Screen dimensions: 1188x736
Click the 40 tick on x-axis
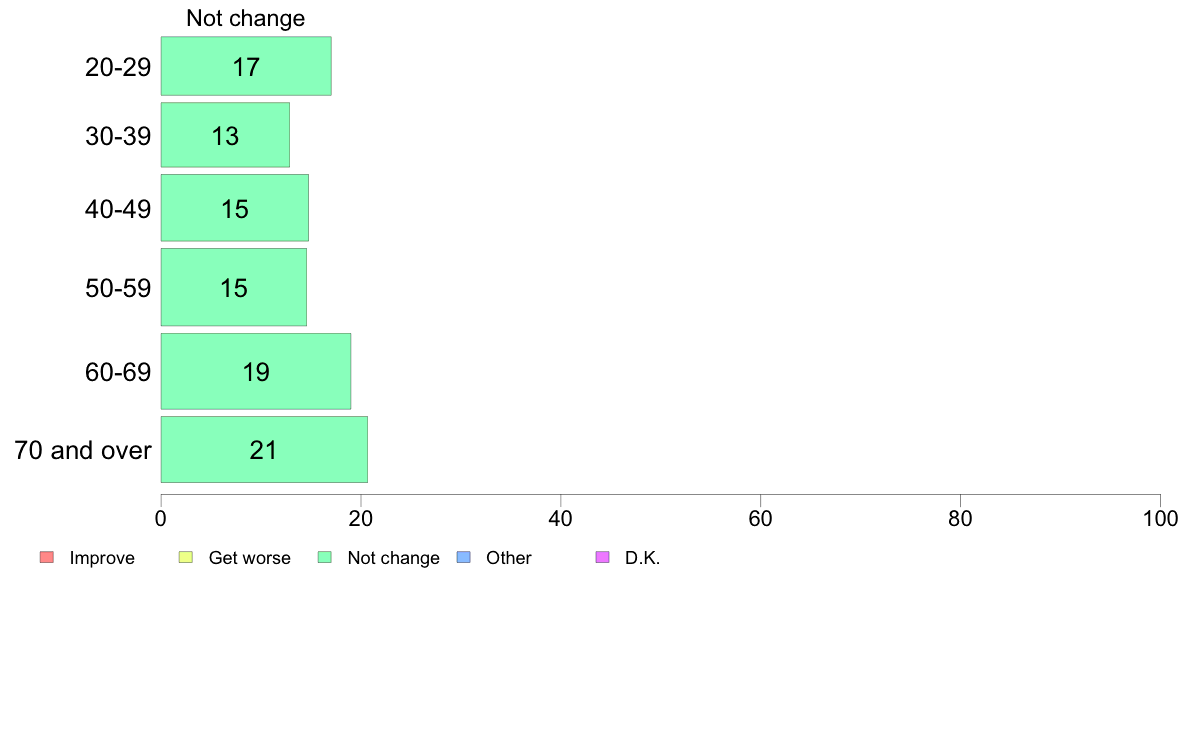[x=561, y=518]
